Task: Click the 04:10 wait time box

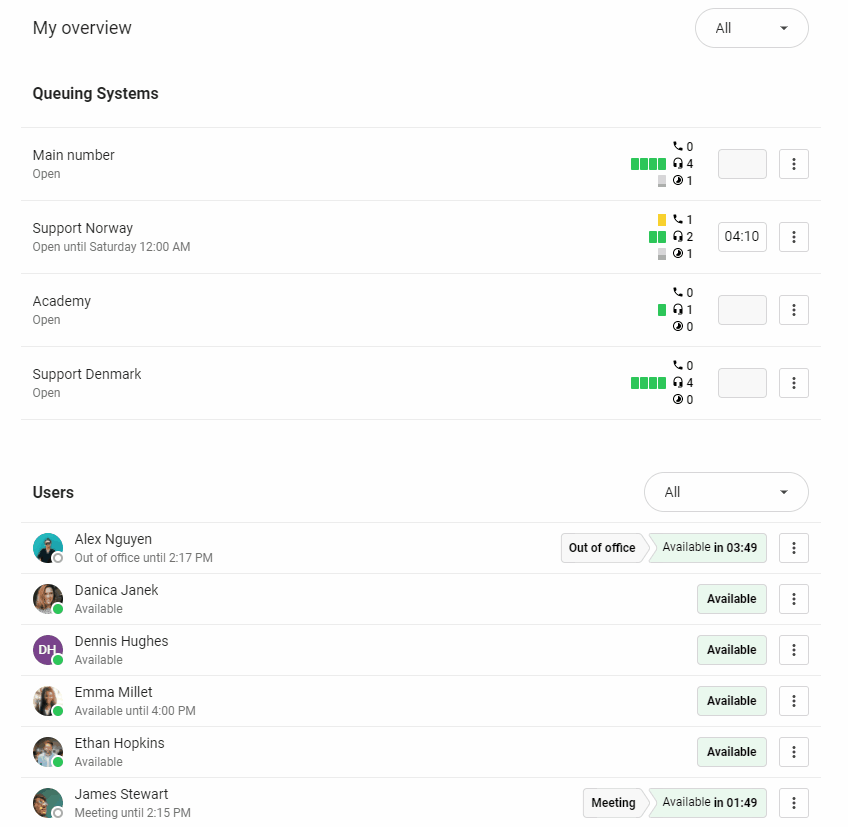Action: pos(742,237)
